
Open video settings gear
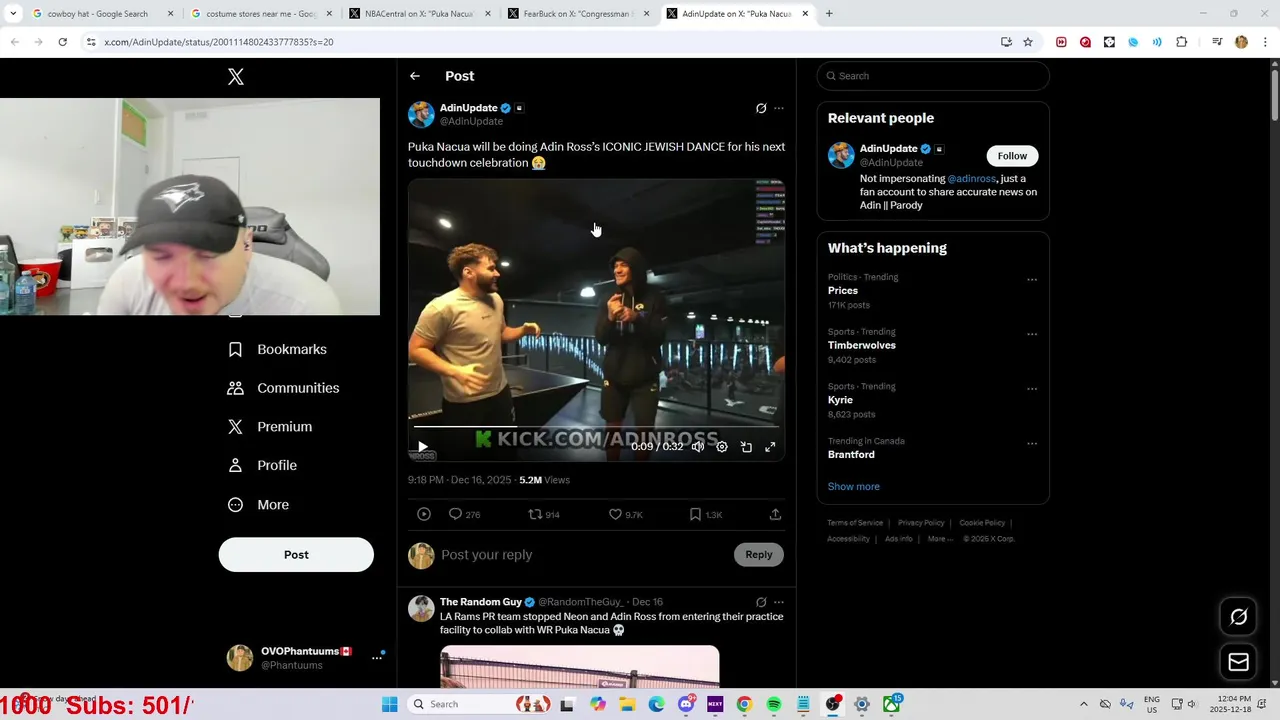(x=722, y=447)
